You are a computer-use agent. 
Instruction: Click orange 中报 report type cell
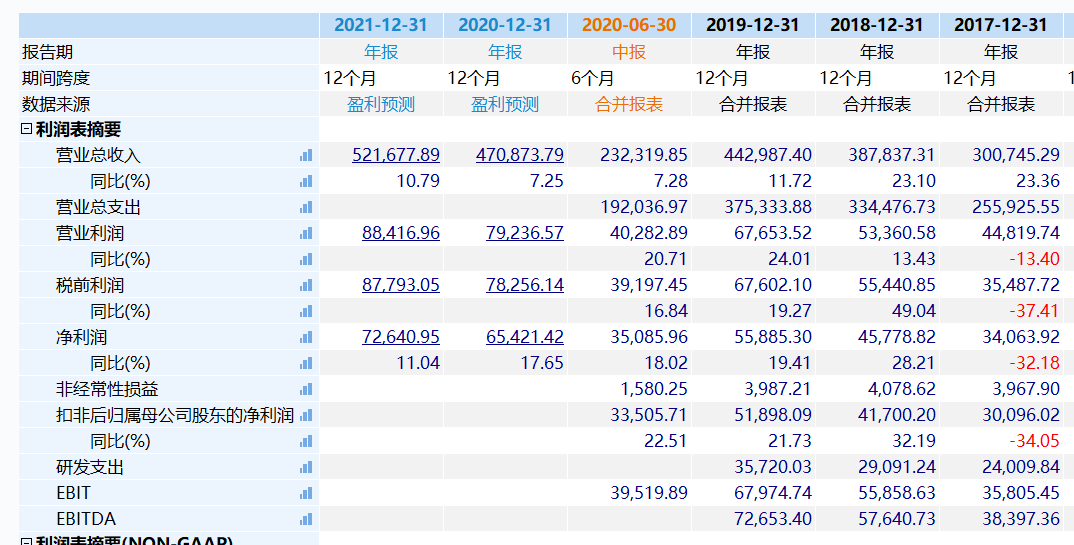click(629, 52)
